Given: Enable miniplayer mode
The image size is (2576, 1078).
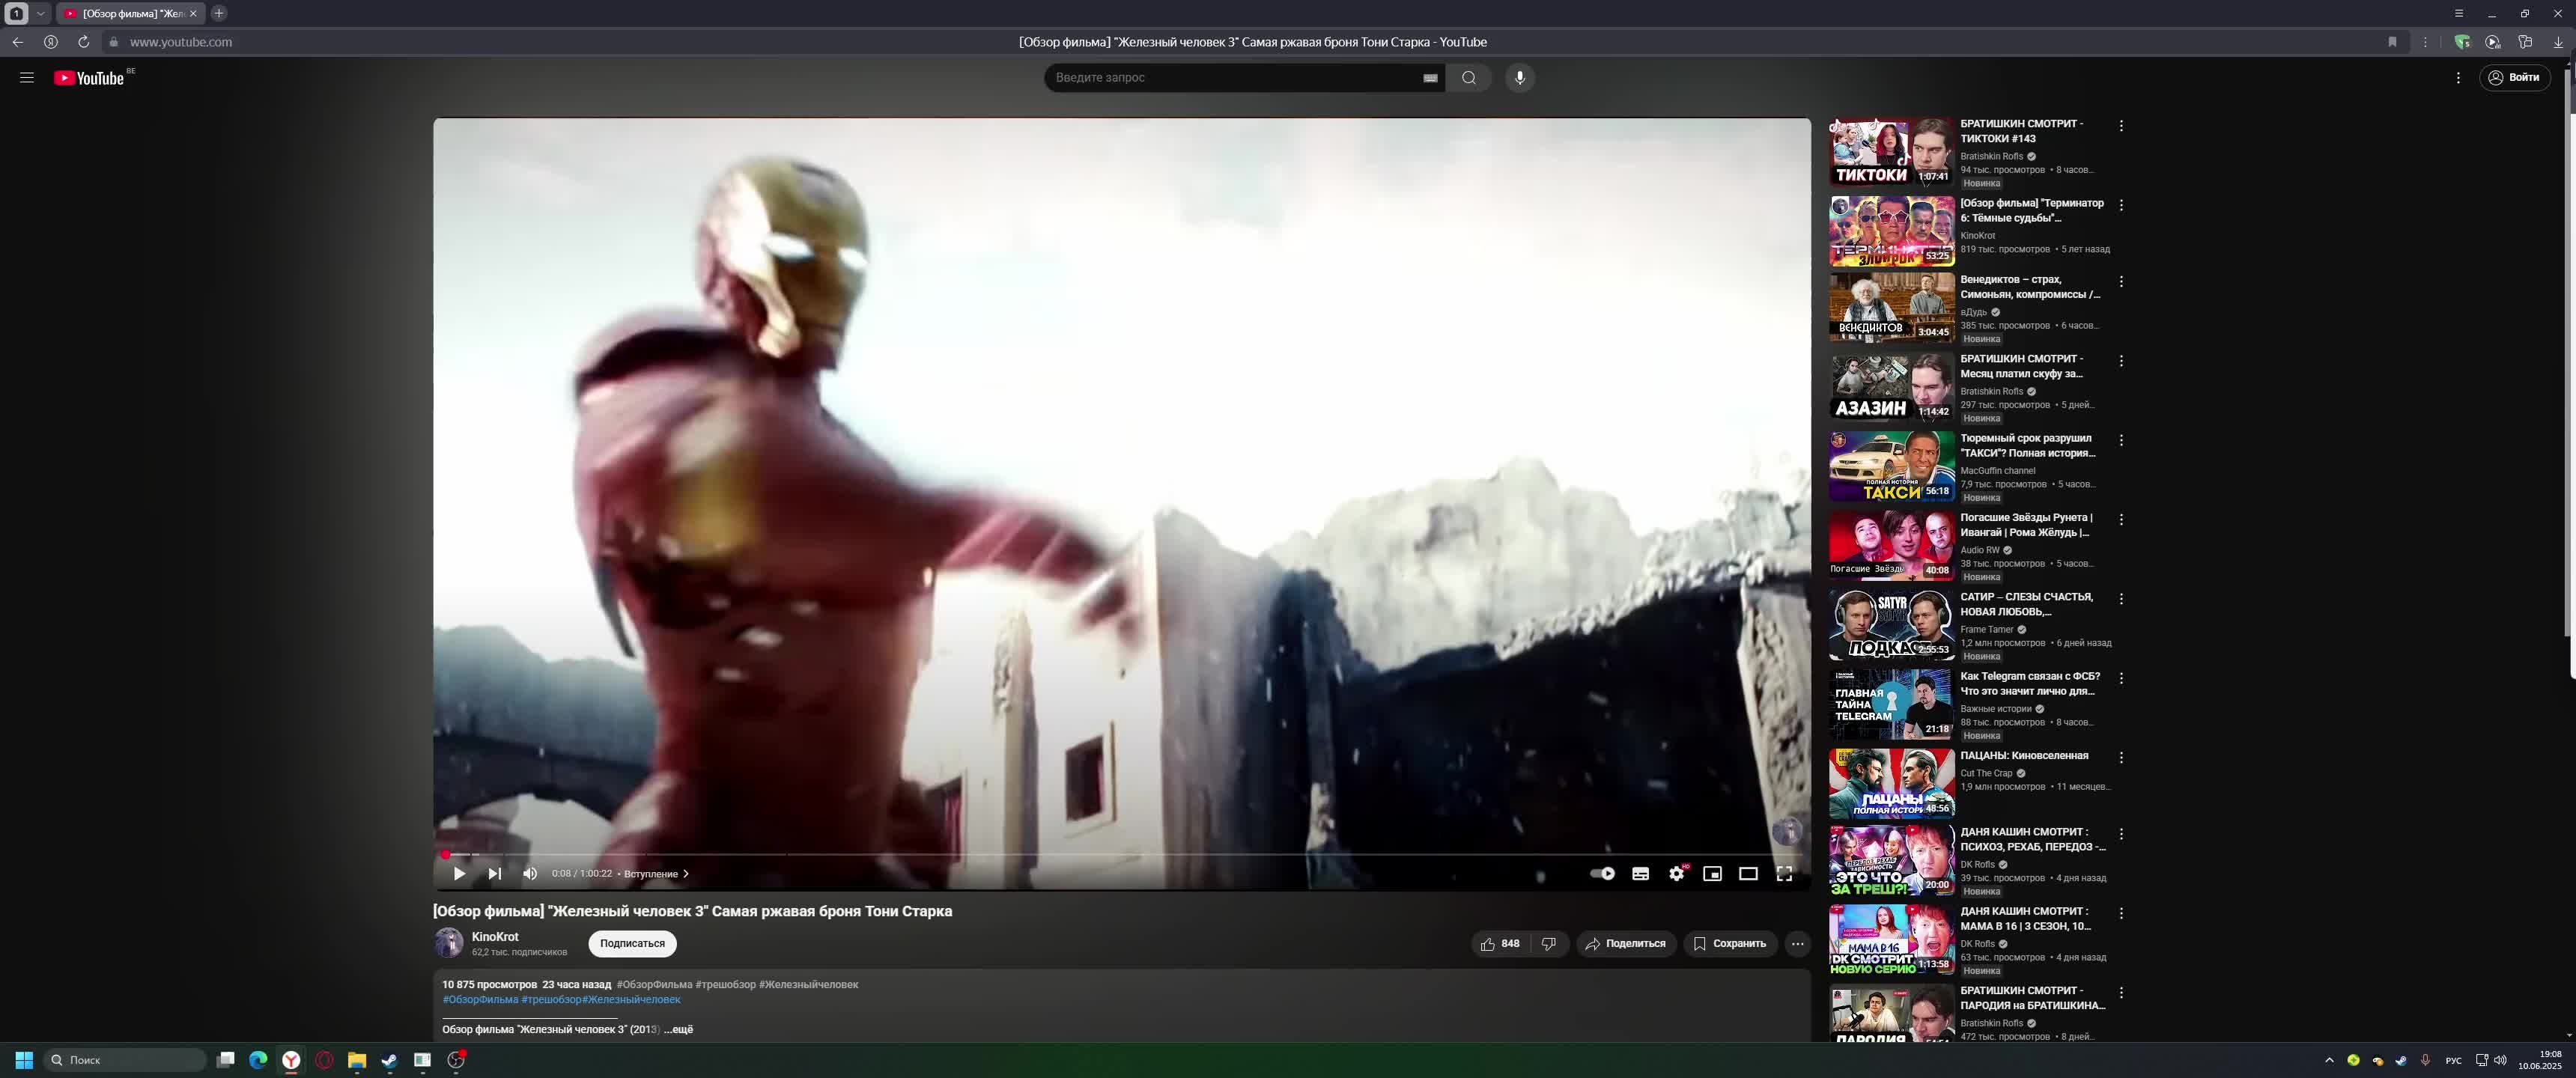Looking at the screenshot, I should point(1712,873).
